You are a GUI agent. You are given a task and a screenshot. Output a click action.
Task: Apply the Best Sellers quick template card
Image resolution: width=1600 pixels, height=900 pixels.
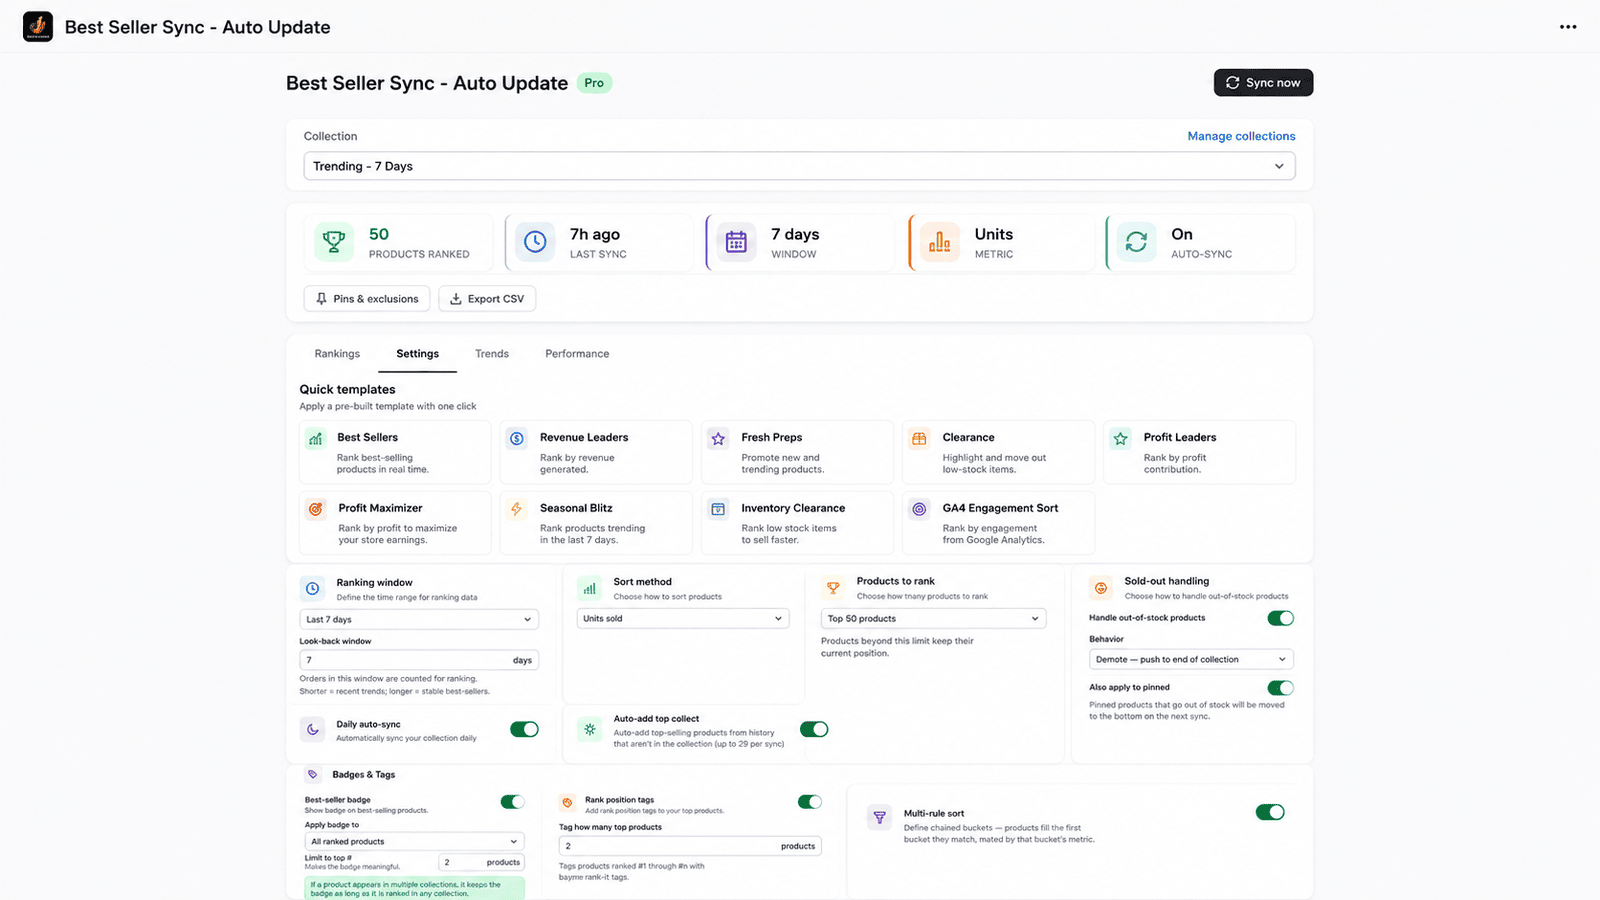(395, 452)
